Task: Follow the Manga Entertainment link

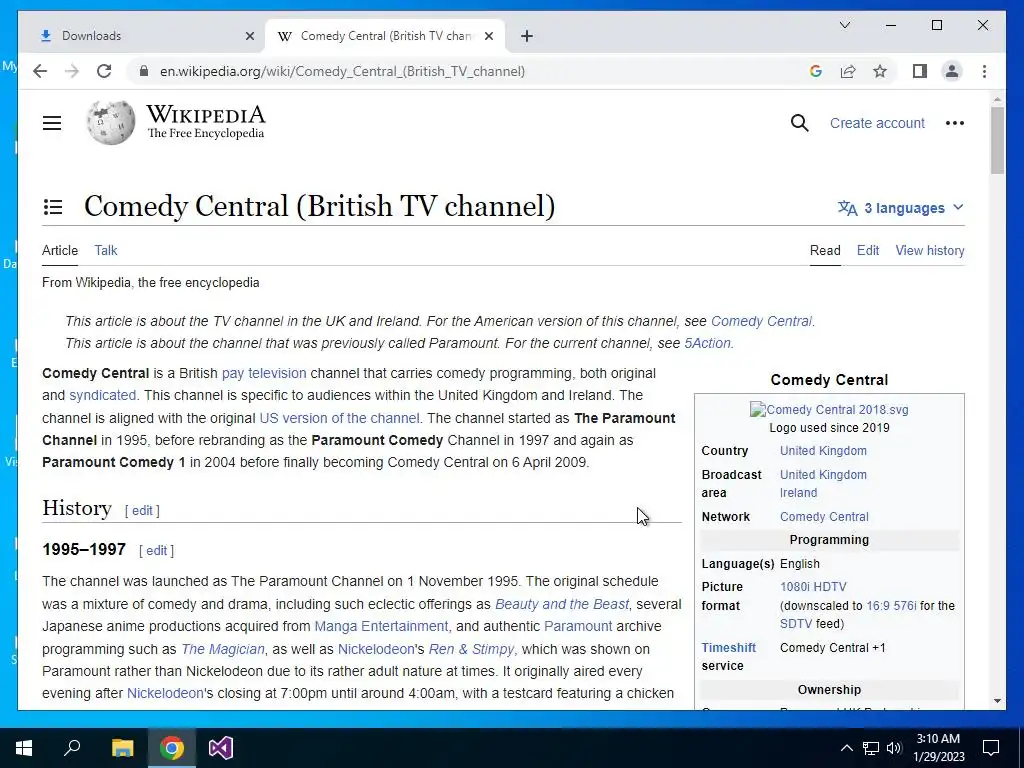Action: 381,626
